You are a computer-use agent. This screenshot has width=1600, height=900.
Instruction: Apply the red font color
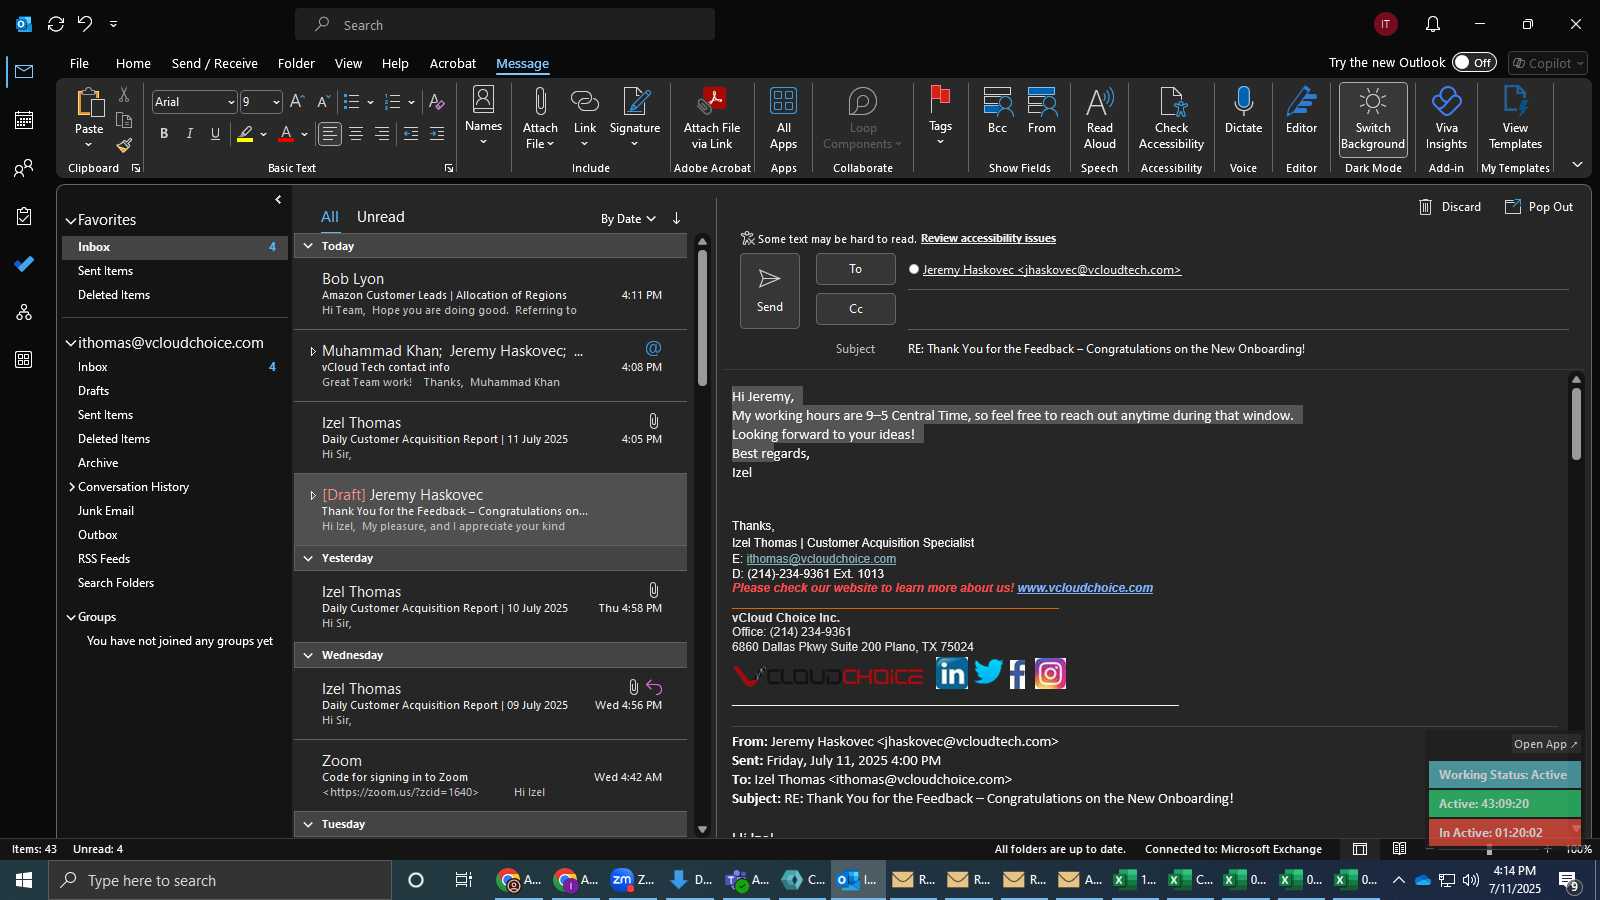pos(286,133)
